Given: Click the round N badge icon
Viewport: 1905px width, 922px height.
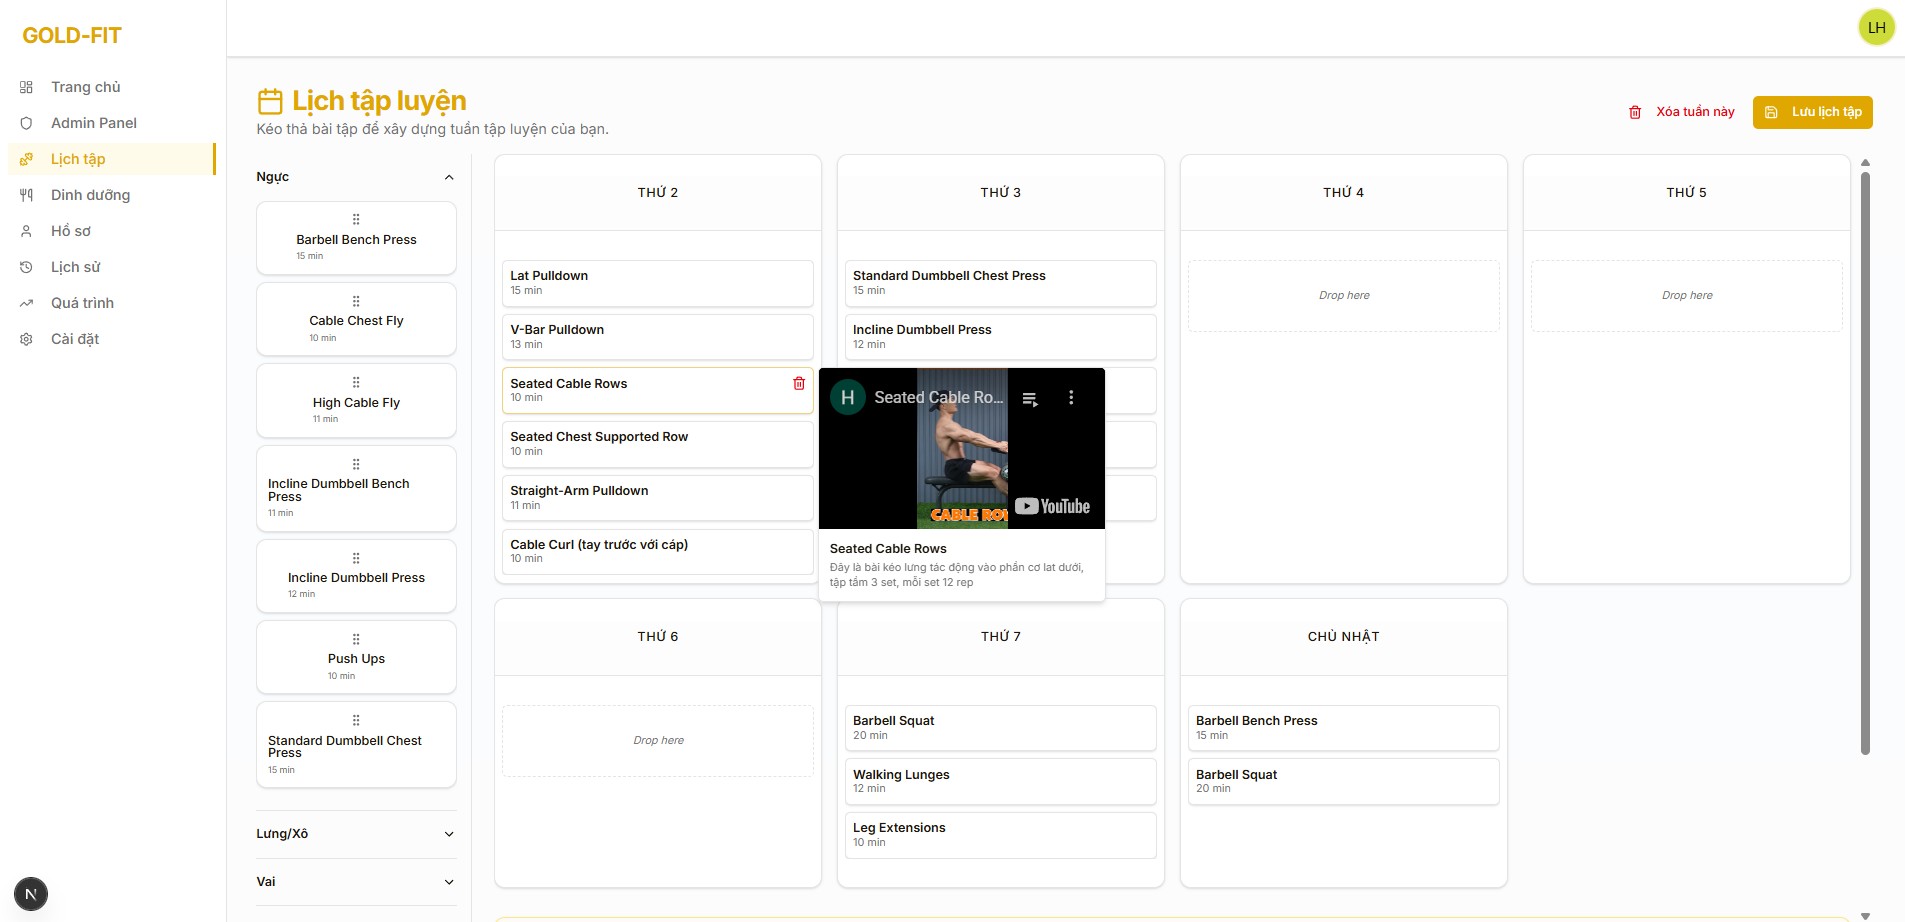Looking at the screenshot, I should pyautogui.click(x=31, y=894).
